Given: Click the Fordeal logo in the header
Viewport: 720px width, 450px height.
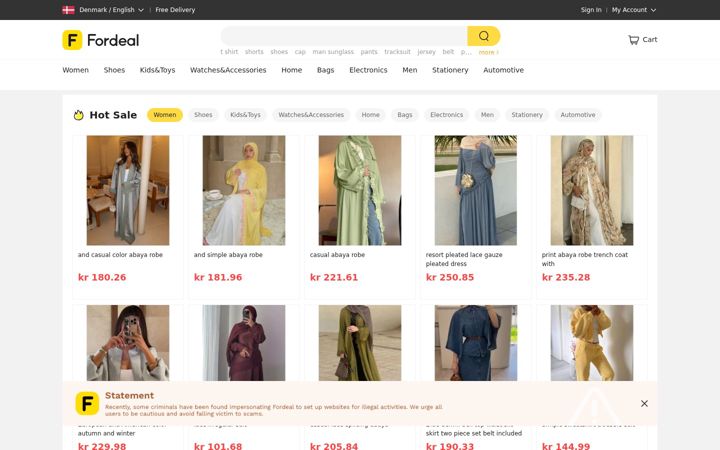Looking at the screenshot, I should click(x=101, y=40).
